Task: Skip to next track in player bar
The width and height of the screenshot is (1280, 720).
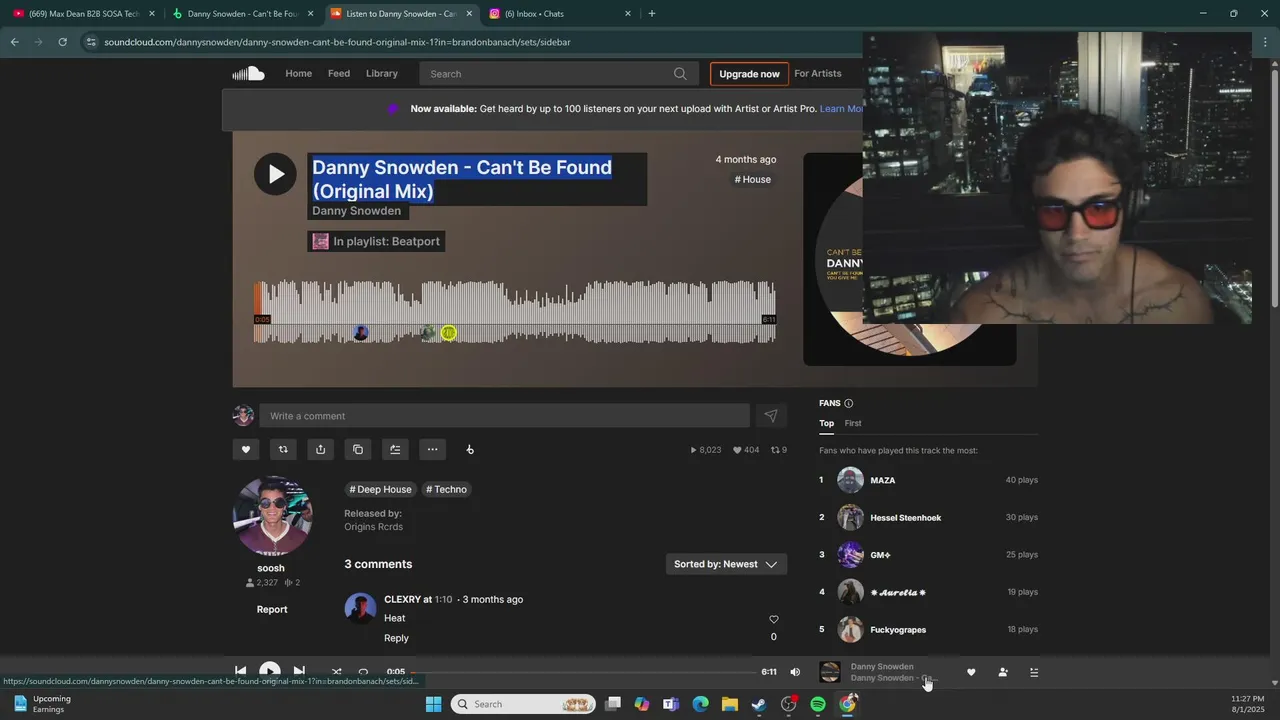Action: pos(299,671)
